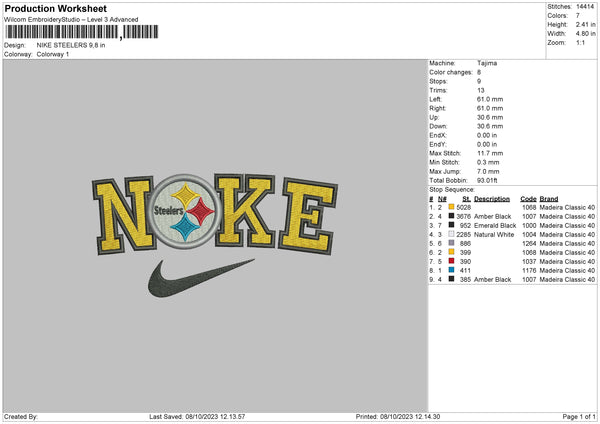This screenshot has width=600, height=424.
Task: Click the 'Stop Sequence:' heading
Action: point(452,190)
